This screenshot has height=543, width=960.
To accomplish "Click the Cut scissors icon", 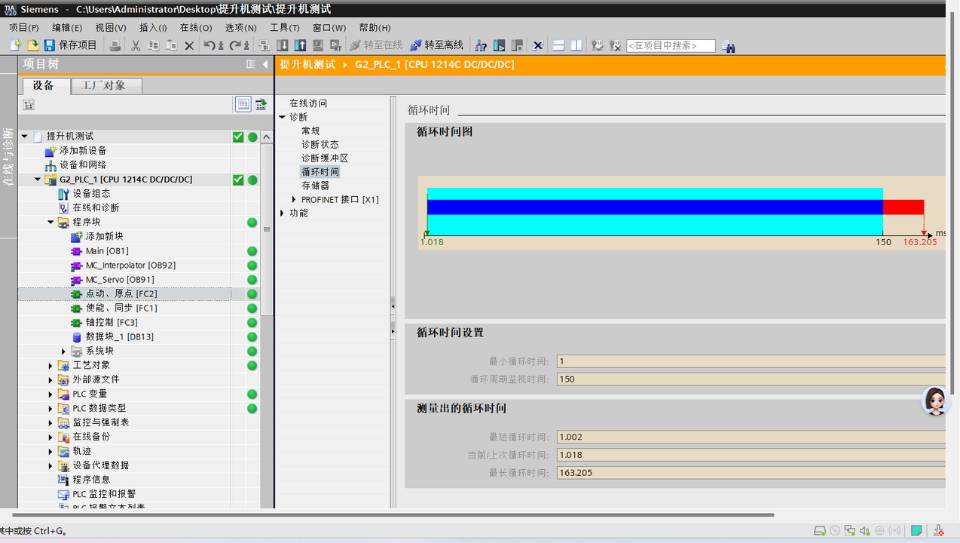I will pyautogui.click(x=135, y=45).
